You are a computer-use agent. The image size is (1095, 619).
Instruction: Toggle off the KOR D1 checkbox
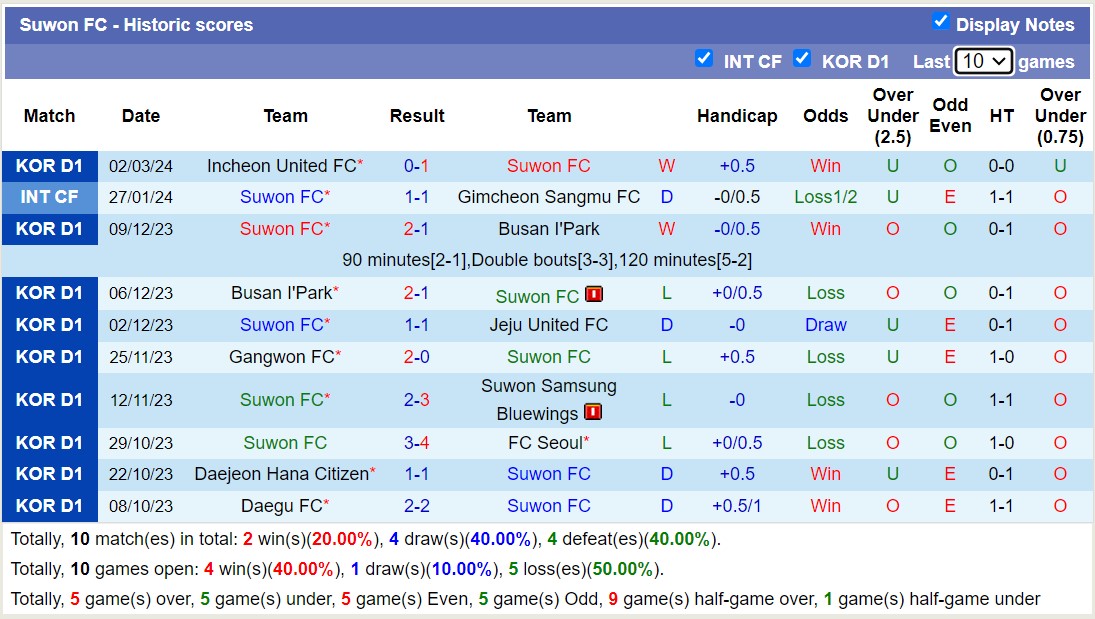coord(803,60)
